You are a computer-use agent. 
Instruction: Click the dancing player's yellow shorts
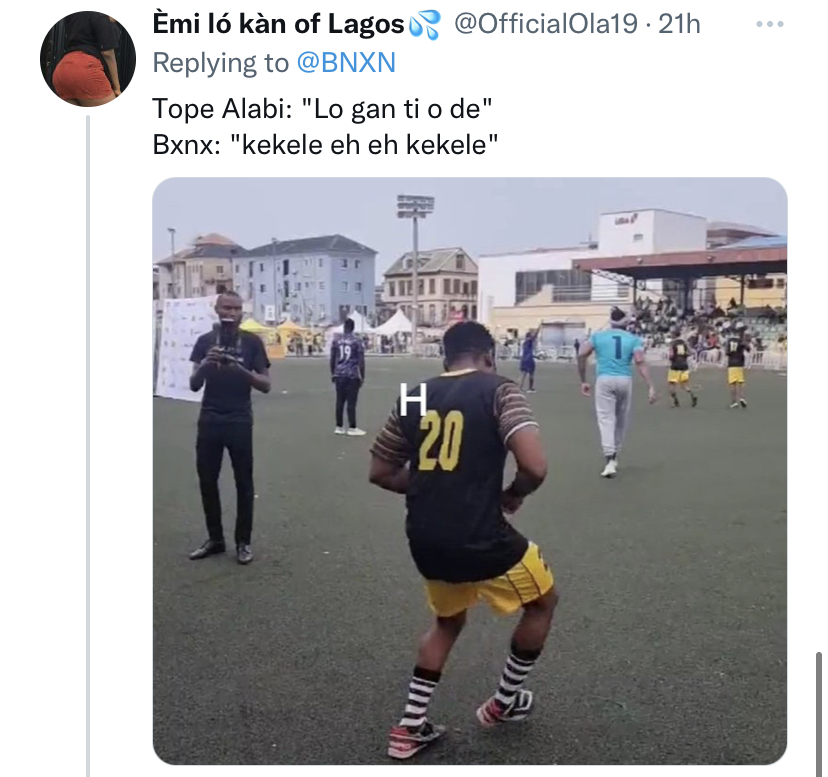[x=492, y=586]
